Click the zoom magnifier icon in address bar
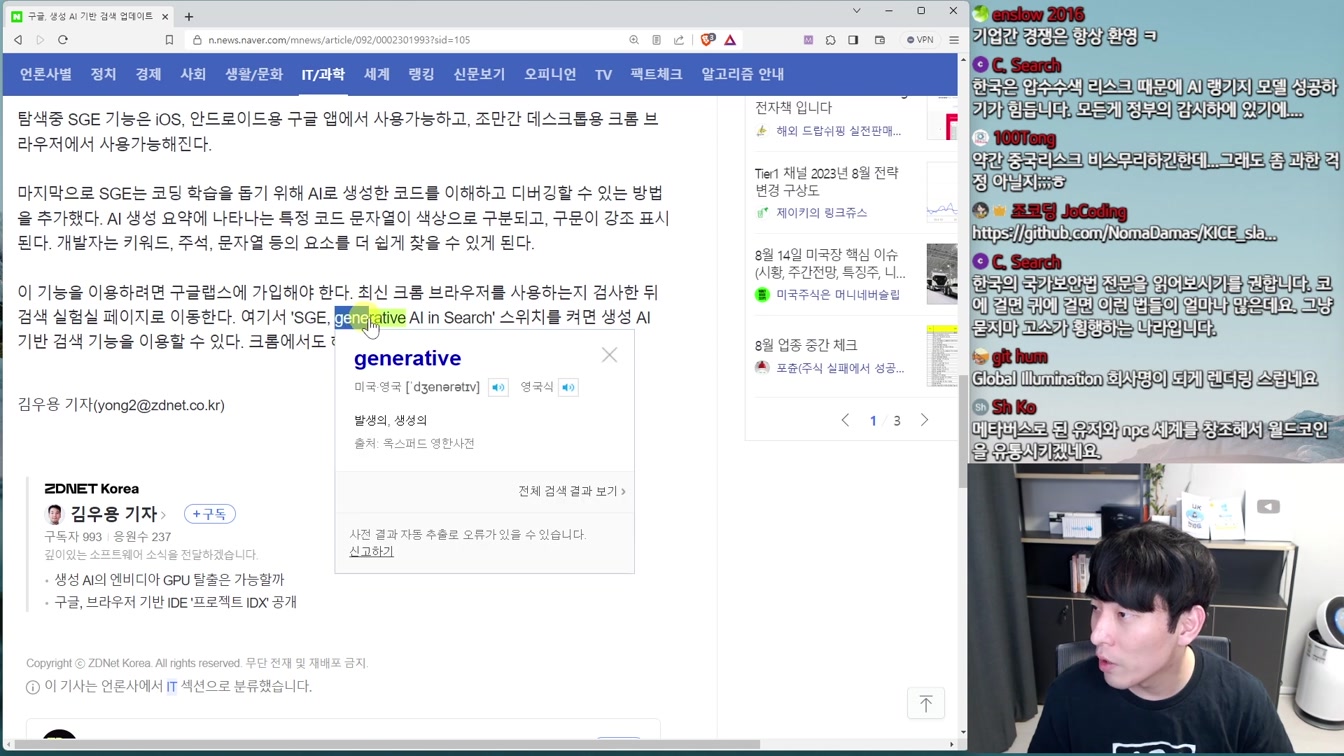 tap(634, 40)
